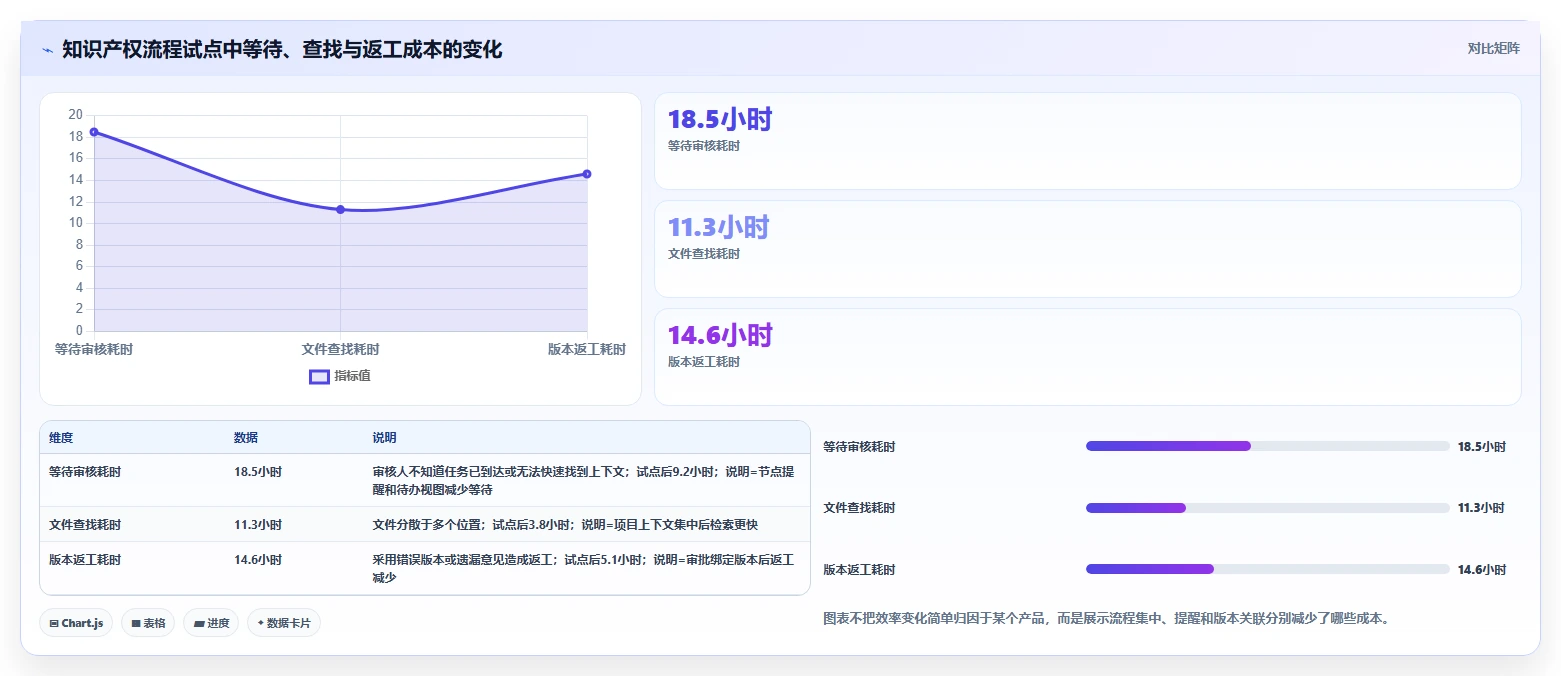
Task: Select the 版本返工耗时 cell in the table
Action: click(x=85, y=560)
